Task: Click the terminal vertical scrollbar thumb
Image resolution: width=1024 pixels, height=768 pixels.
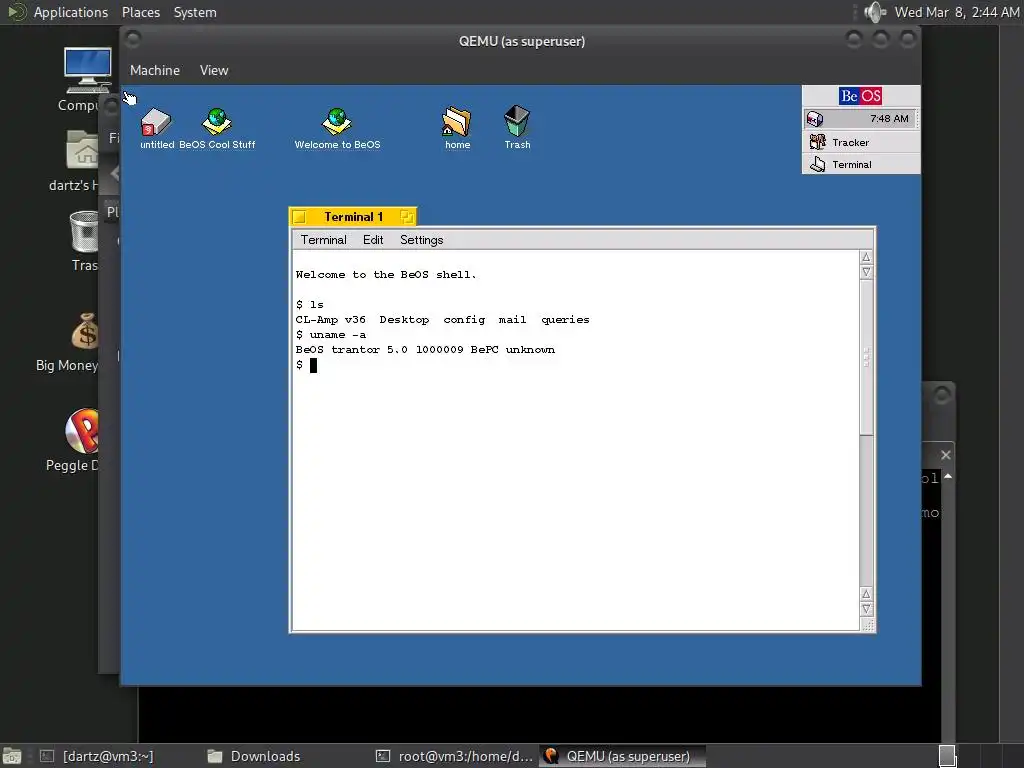Action: tap(866, 357)
